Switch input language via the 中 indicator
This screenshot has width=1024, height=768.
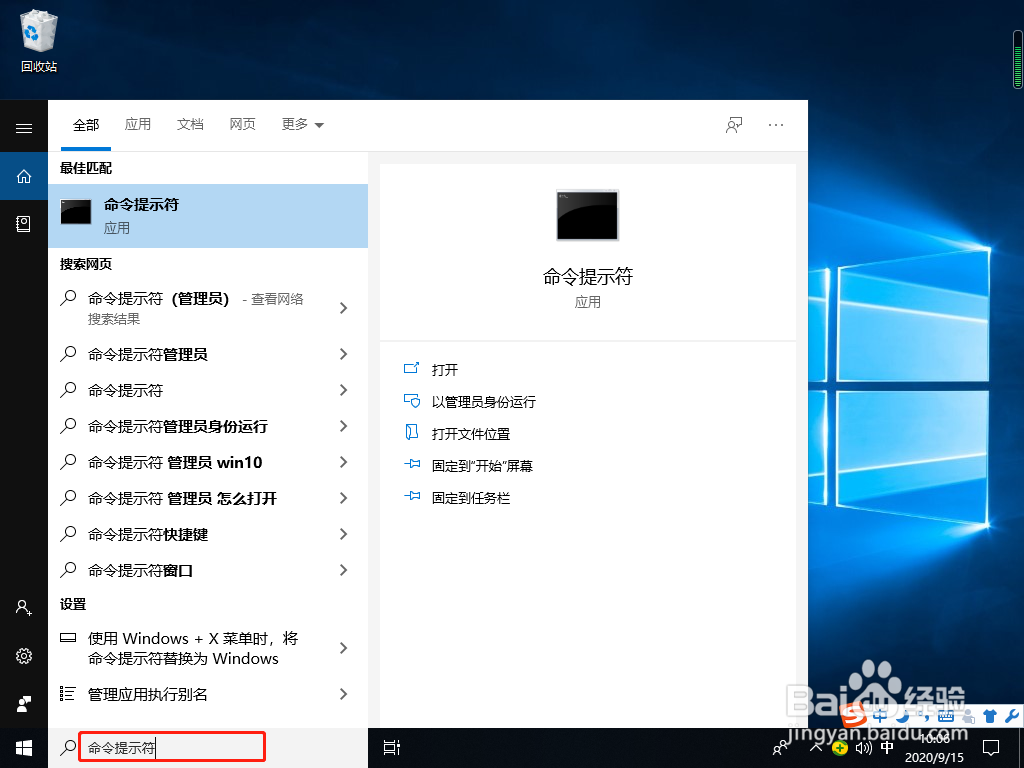tap(887, 747)
